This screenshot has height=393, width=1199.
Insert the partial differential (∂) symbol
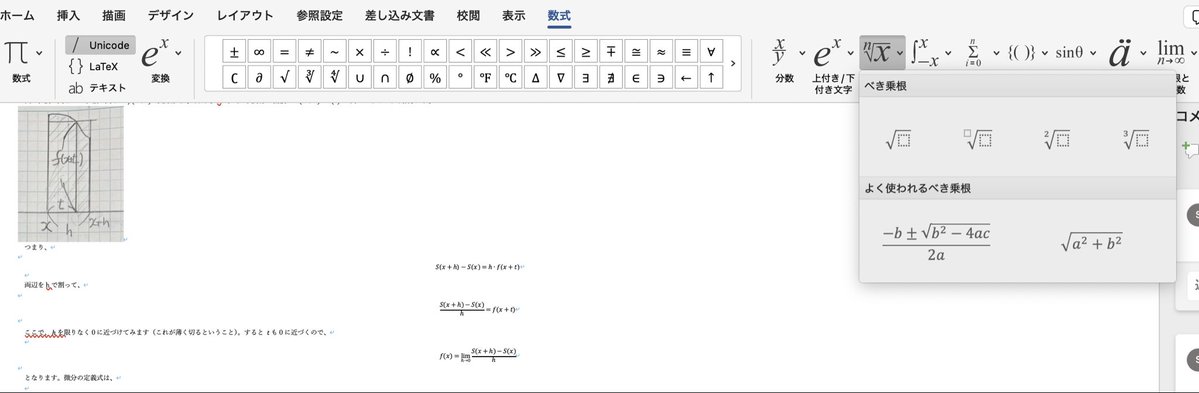pyautogui.click(x=259, y=77)
